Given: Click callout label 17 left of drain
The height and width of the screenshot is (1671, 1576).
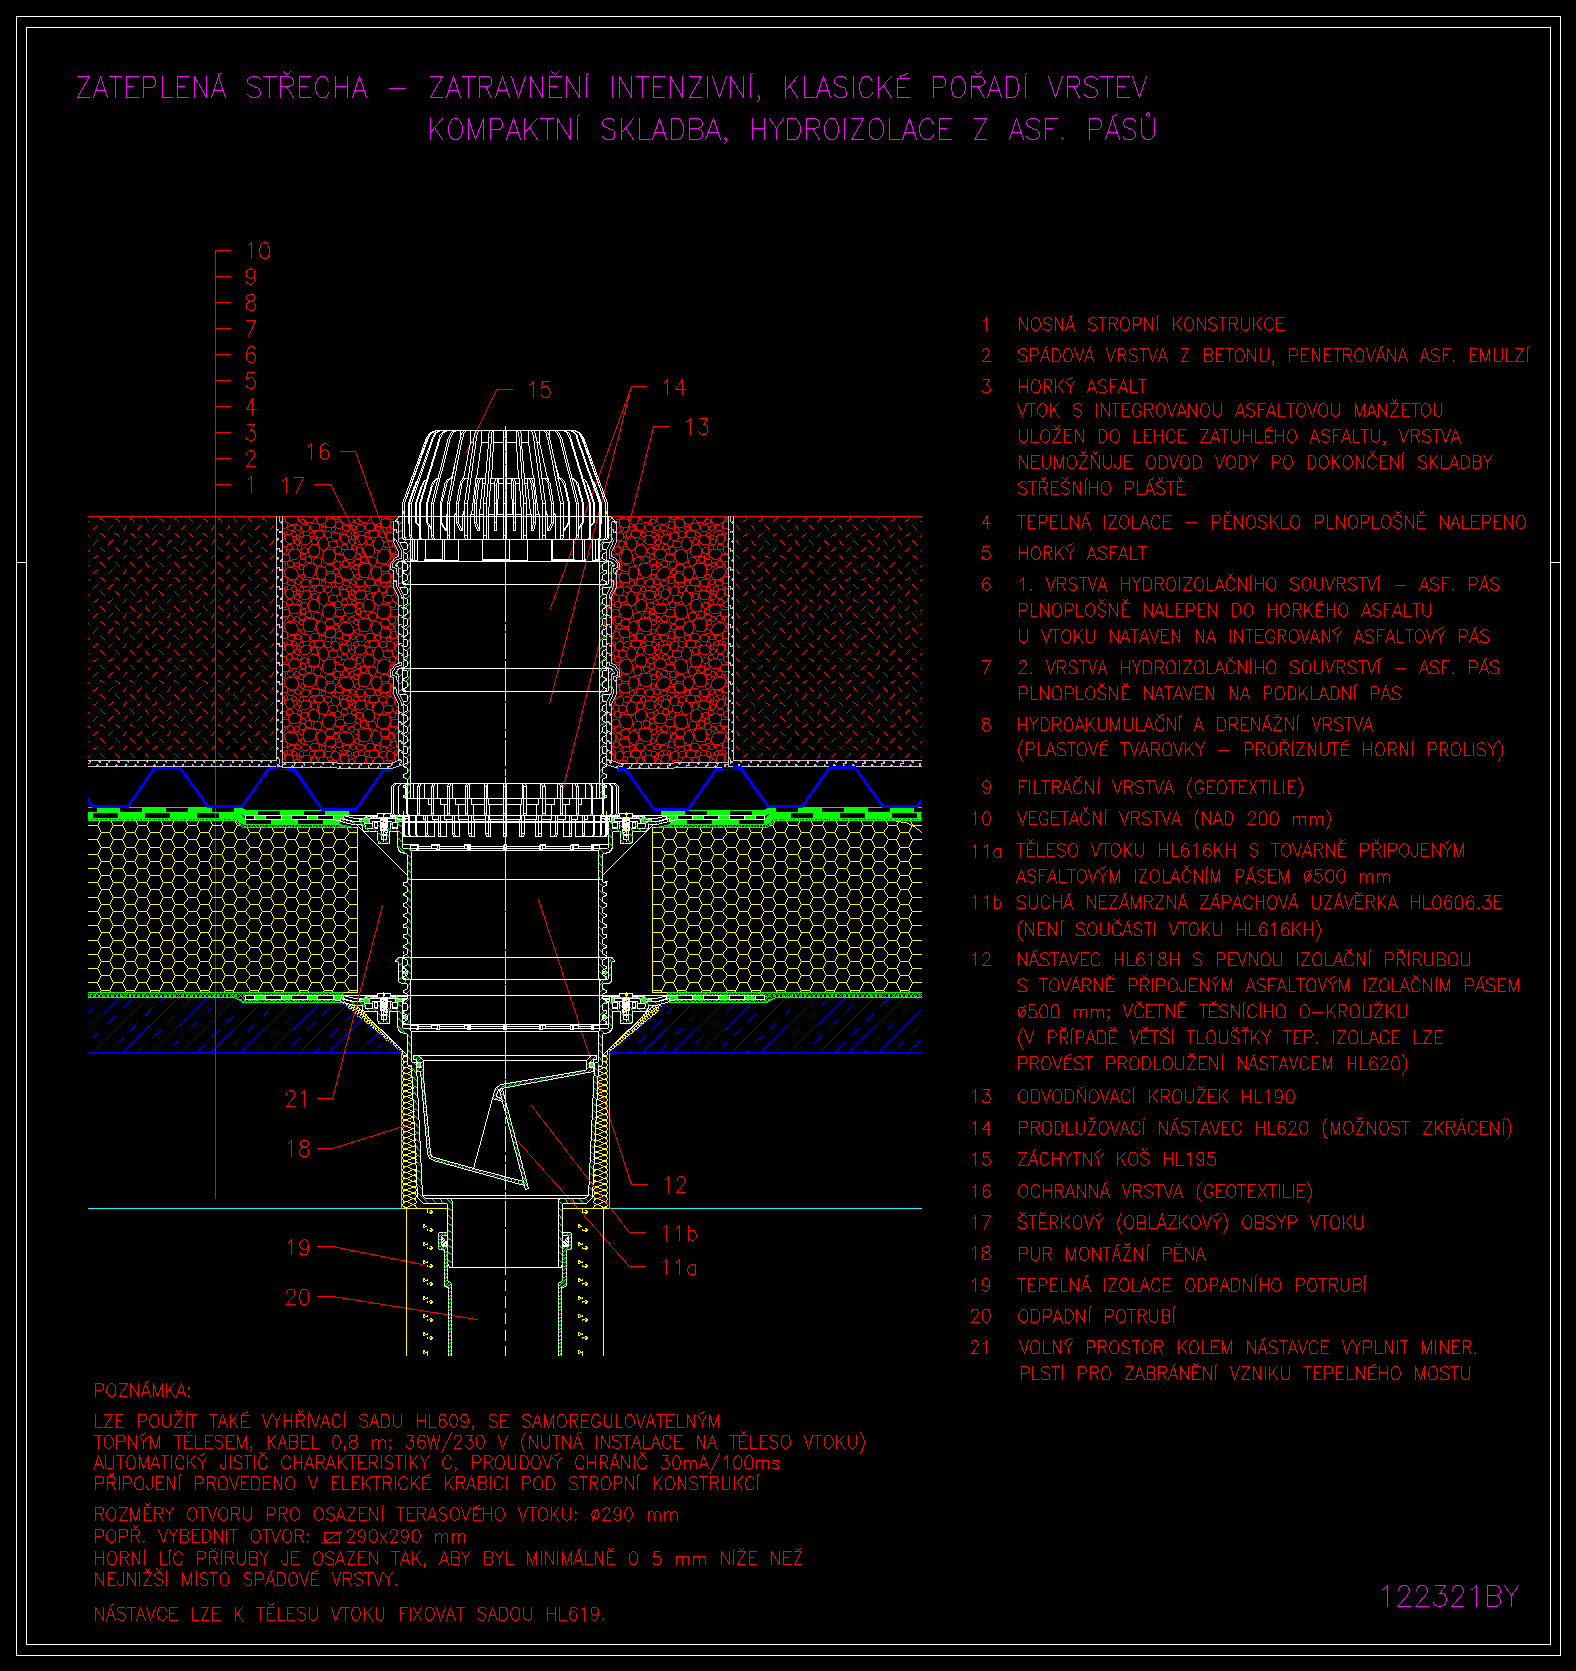Looking at the screenshot, I should (x=292, y=486).
